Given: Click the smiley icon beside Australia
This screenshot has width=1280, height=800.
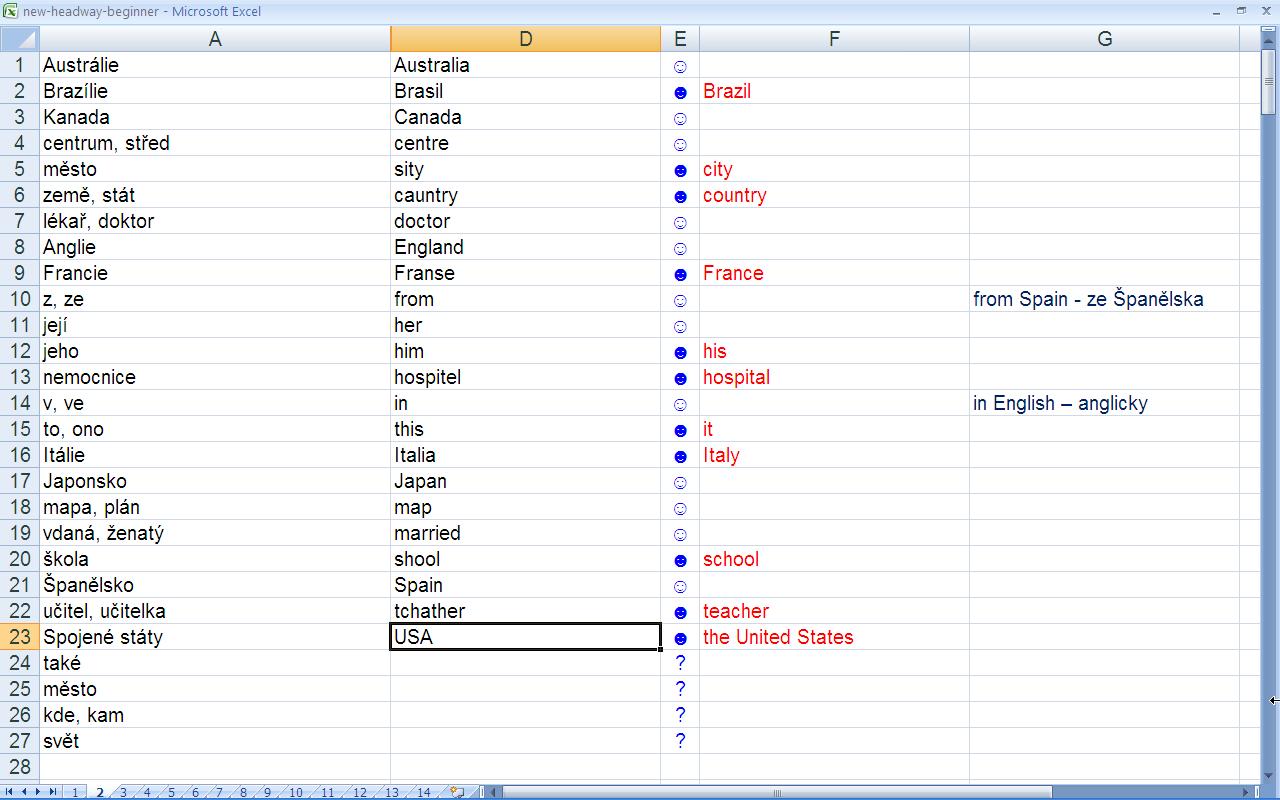Looking at the screenshot, I should (680, 65).
